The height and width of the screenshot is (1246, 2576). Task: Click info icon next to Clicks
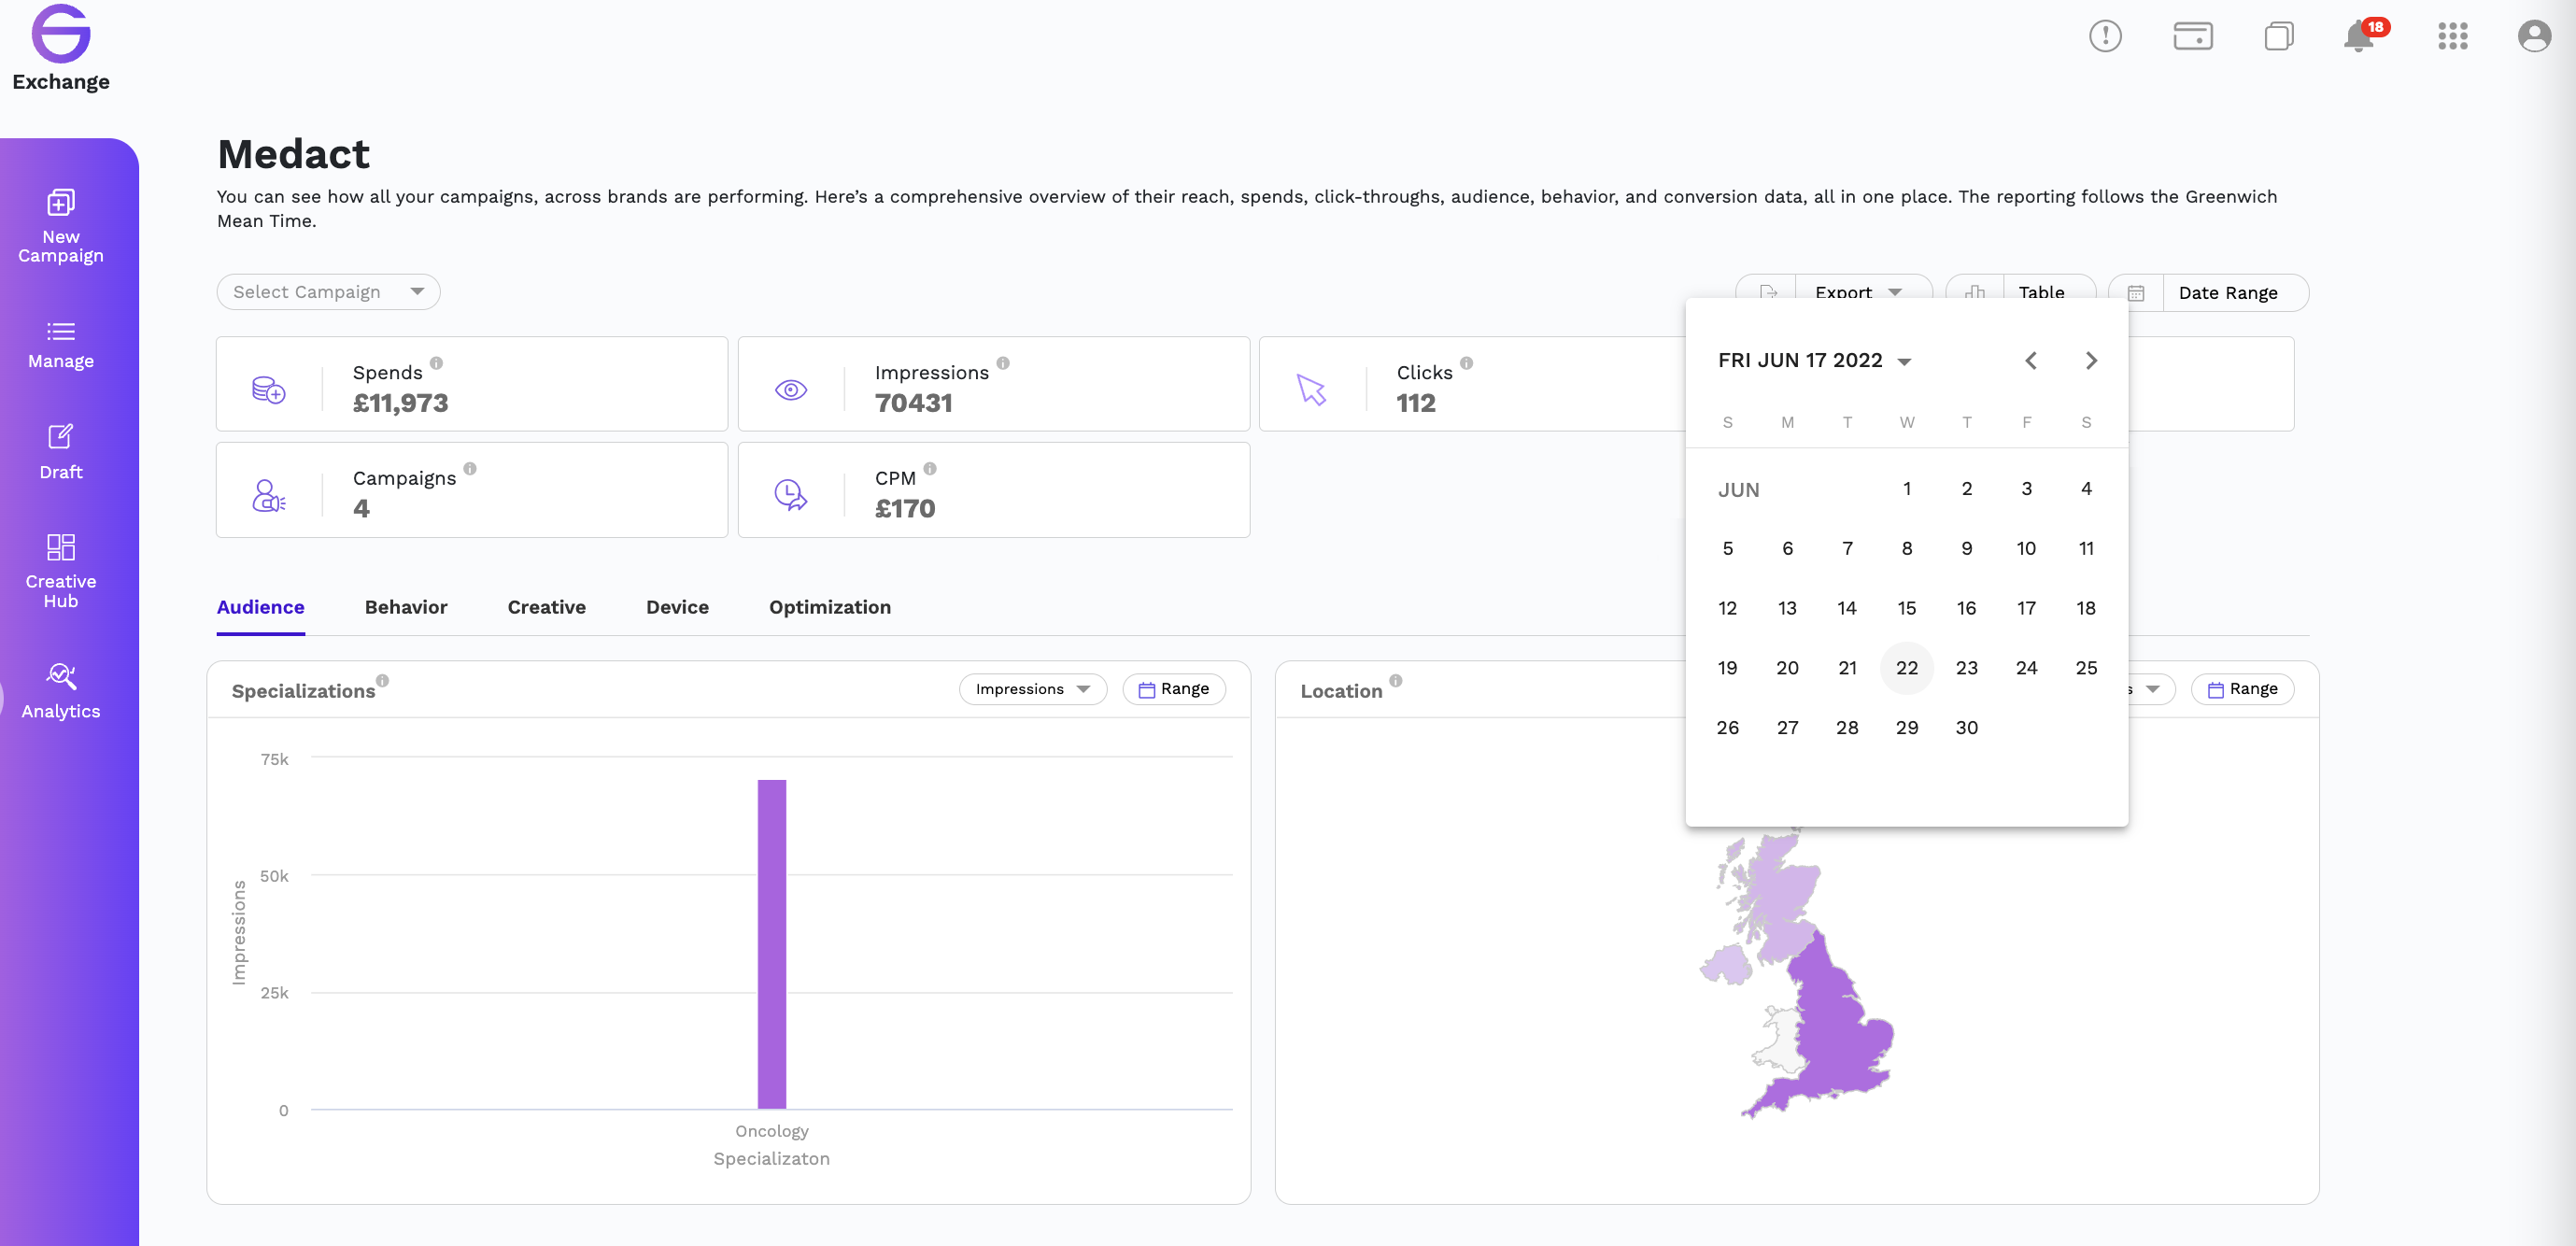tap(1466, 363)
